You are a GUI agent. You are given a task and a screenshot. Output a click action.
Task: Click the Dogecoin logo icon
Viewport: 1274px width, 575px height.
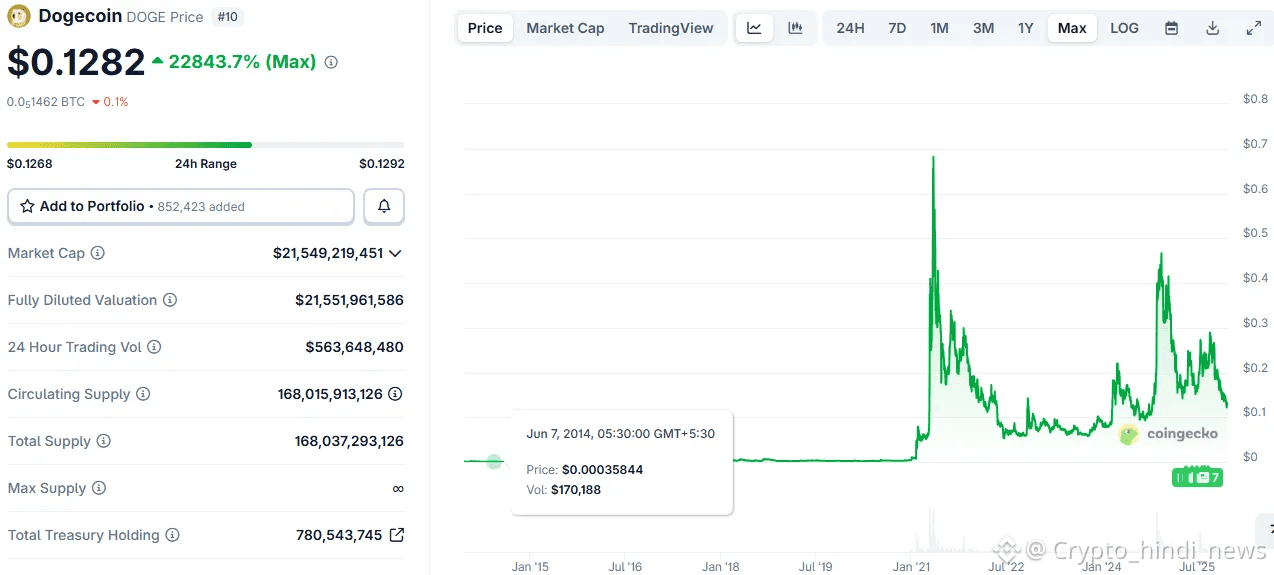coord(18,16)
